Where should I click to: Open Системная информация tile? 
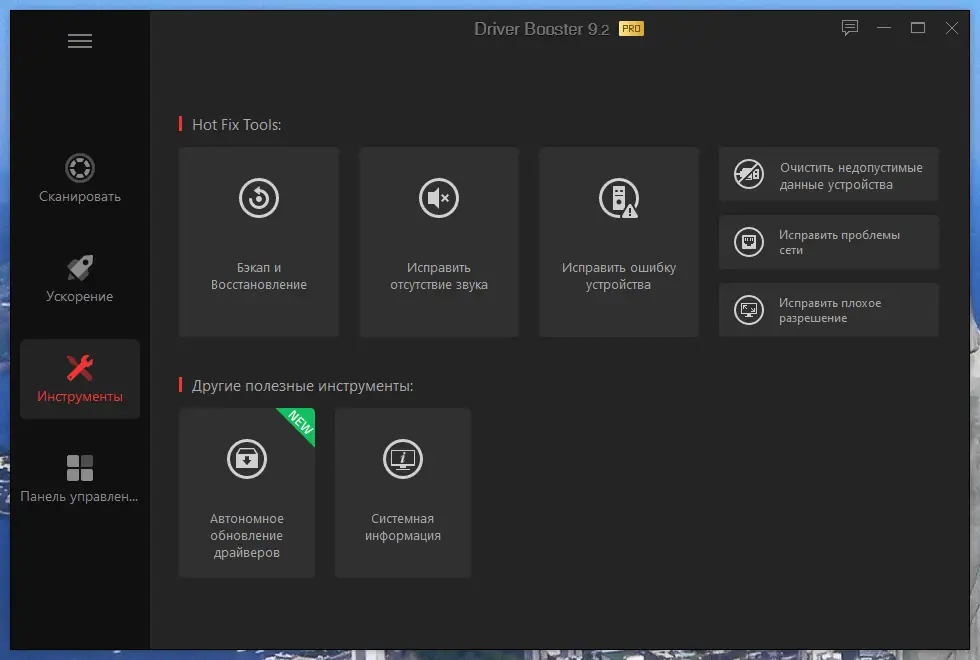tap(403, 492)
